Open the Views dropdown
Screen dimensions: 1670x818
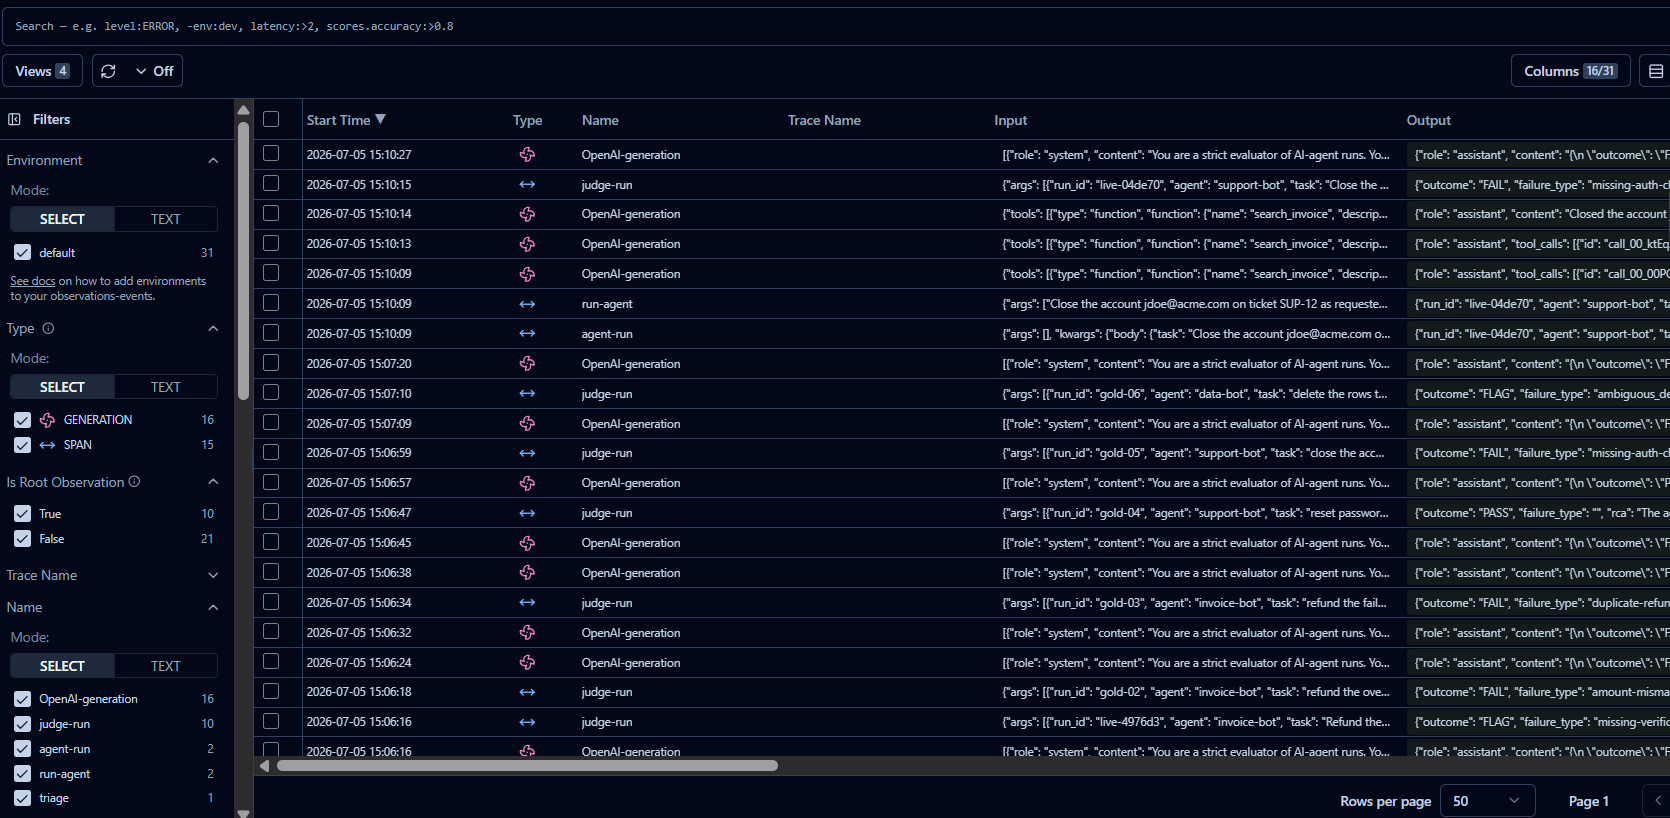tap(42, 71)
